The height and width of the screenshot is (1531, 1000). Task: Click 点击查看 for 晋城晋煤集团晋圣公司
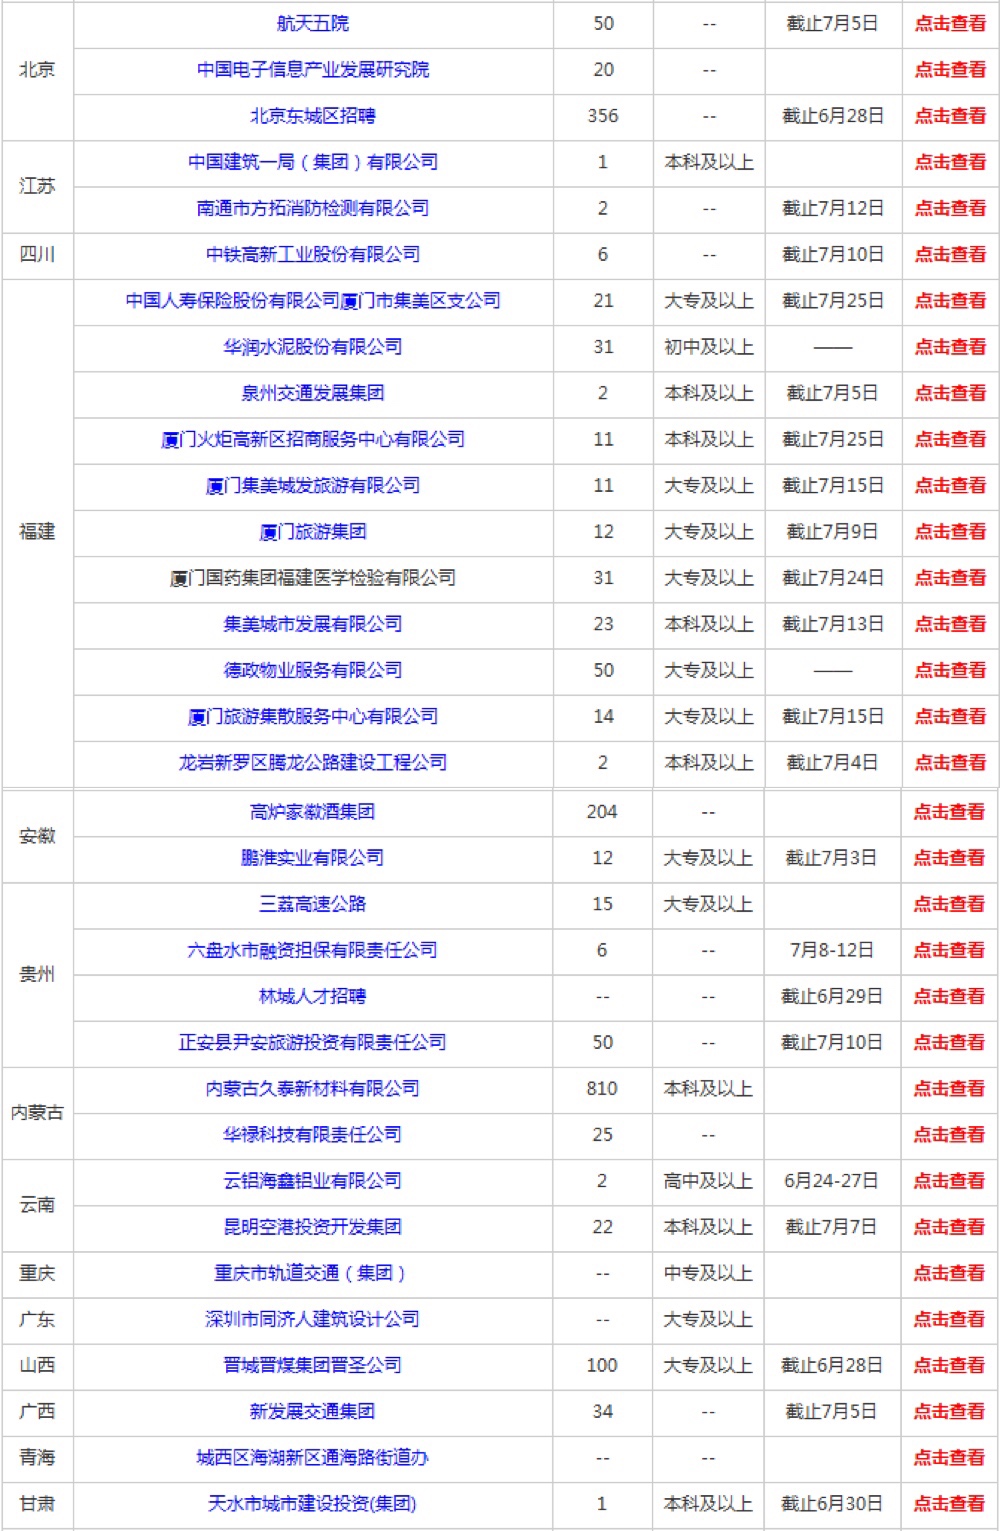pyautogui.click(x=949, y=1365)
